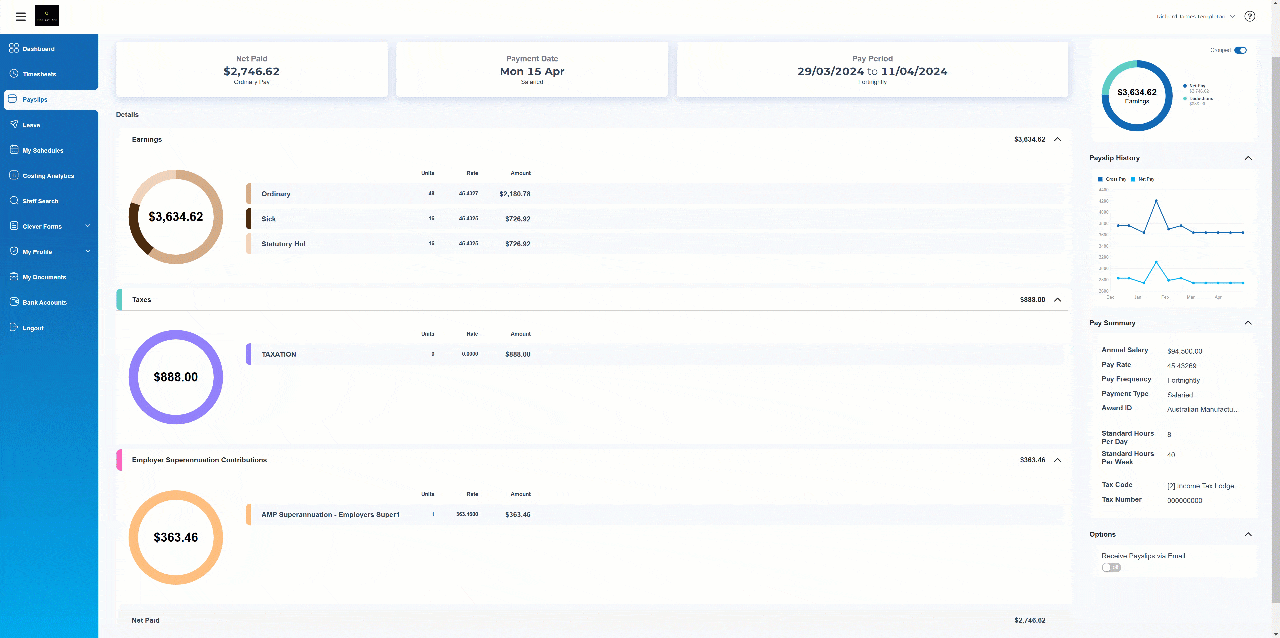Open the hamburger menu icon
This screenshot has width=1280, height=638.
(x=21, y=16)
